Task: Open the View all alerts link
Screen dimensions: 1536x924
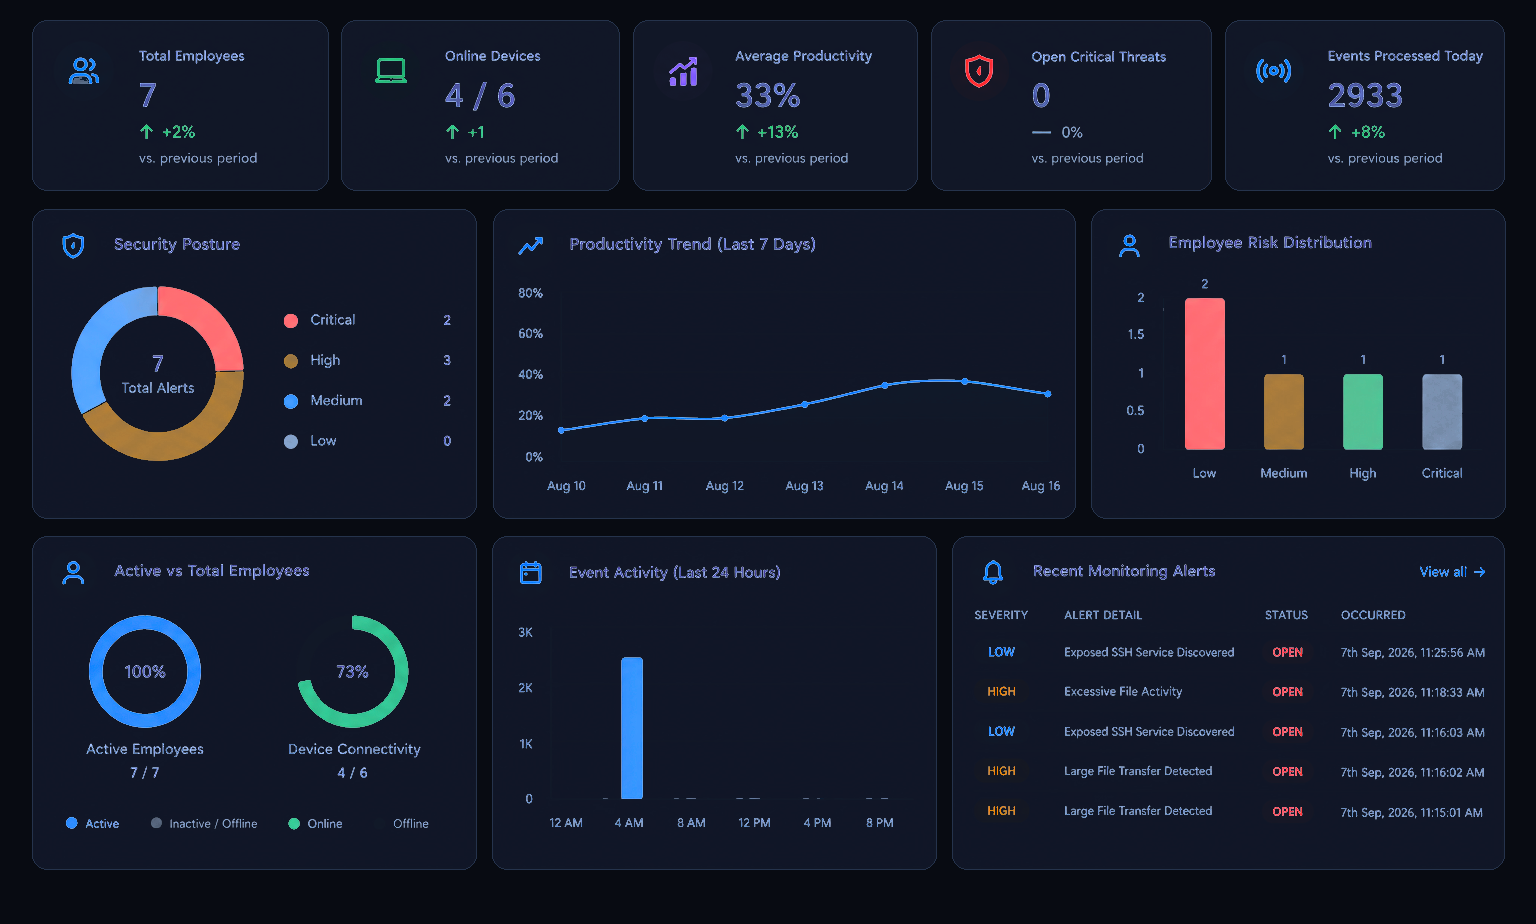Action: [1452, 572]
